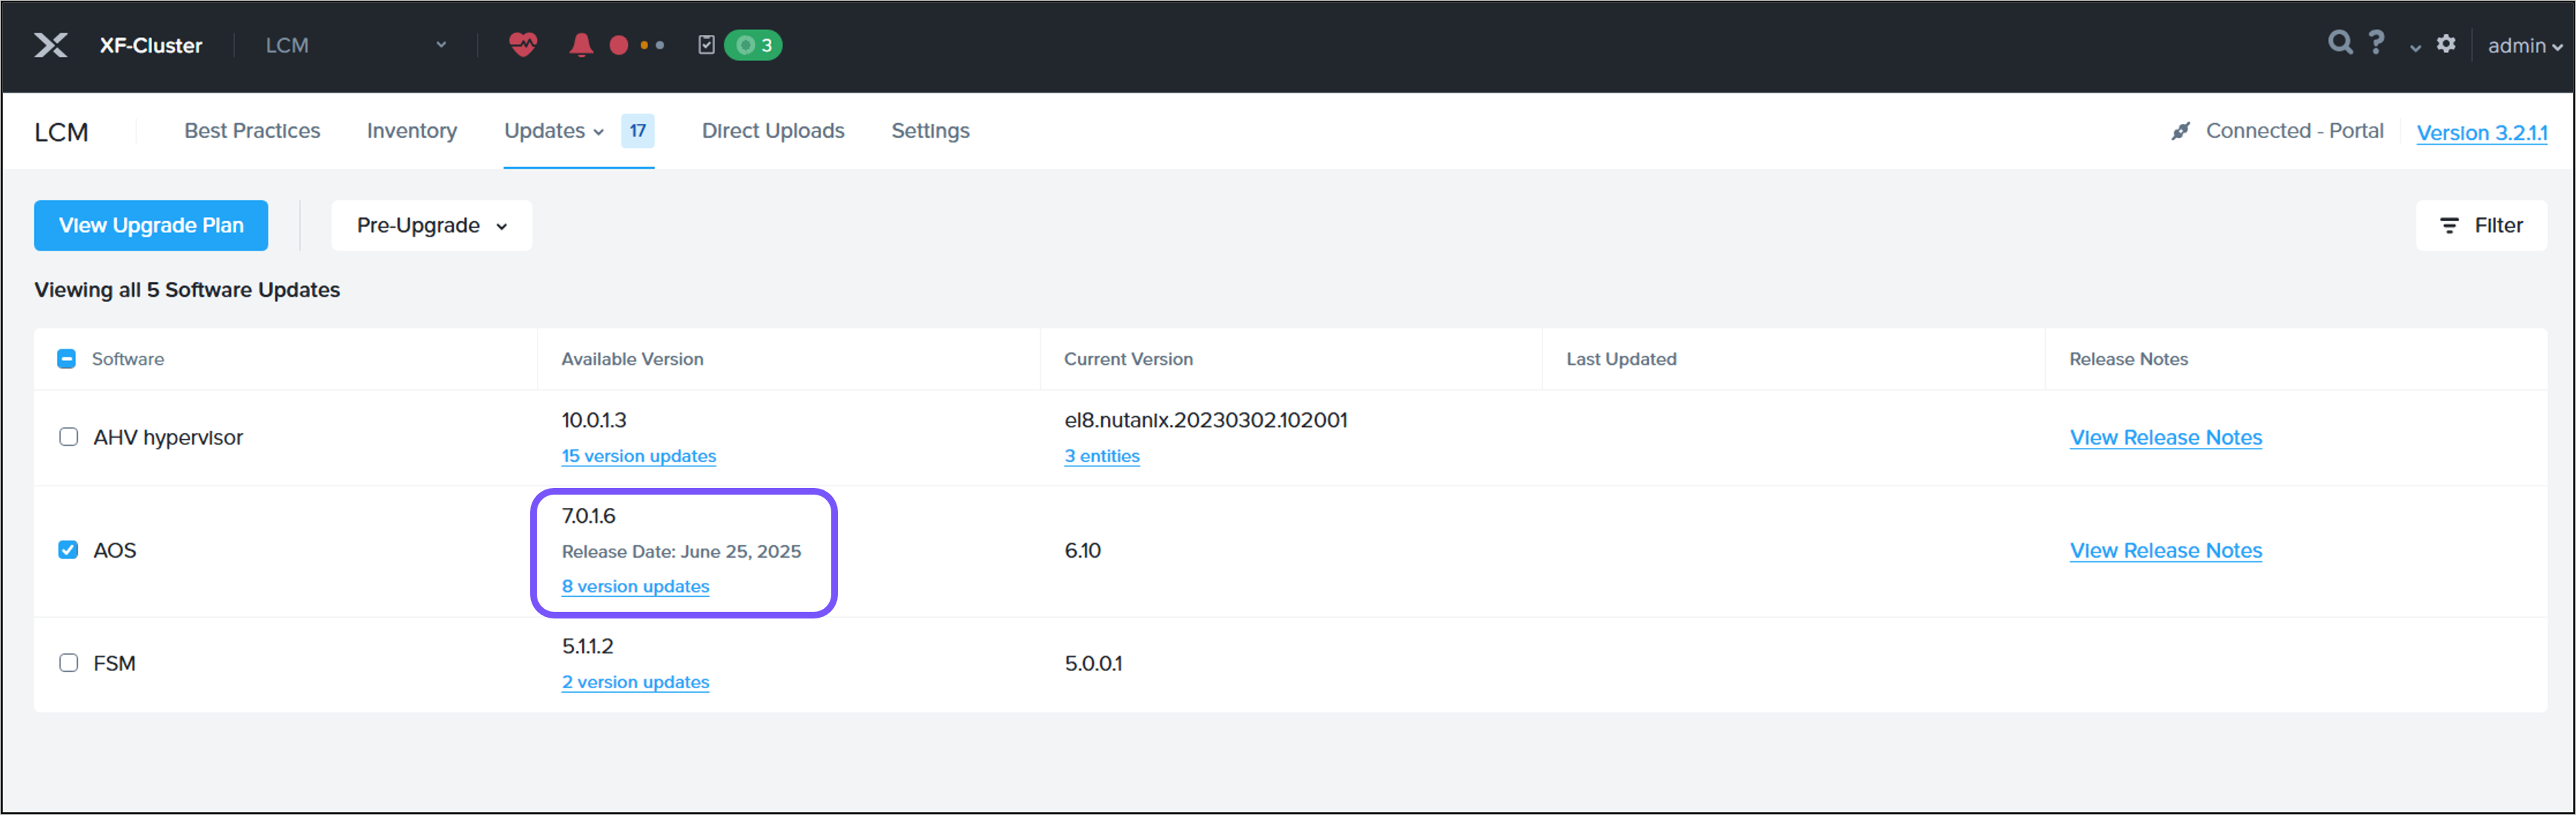Open alerts bell icon
2576x815 pixels.
click(581, 45)
